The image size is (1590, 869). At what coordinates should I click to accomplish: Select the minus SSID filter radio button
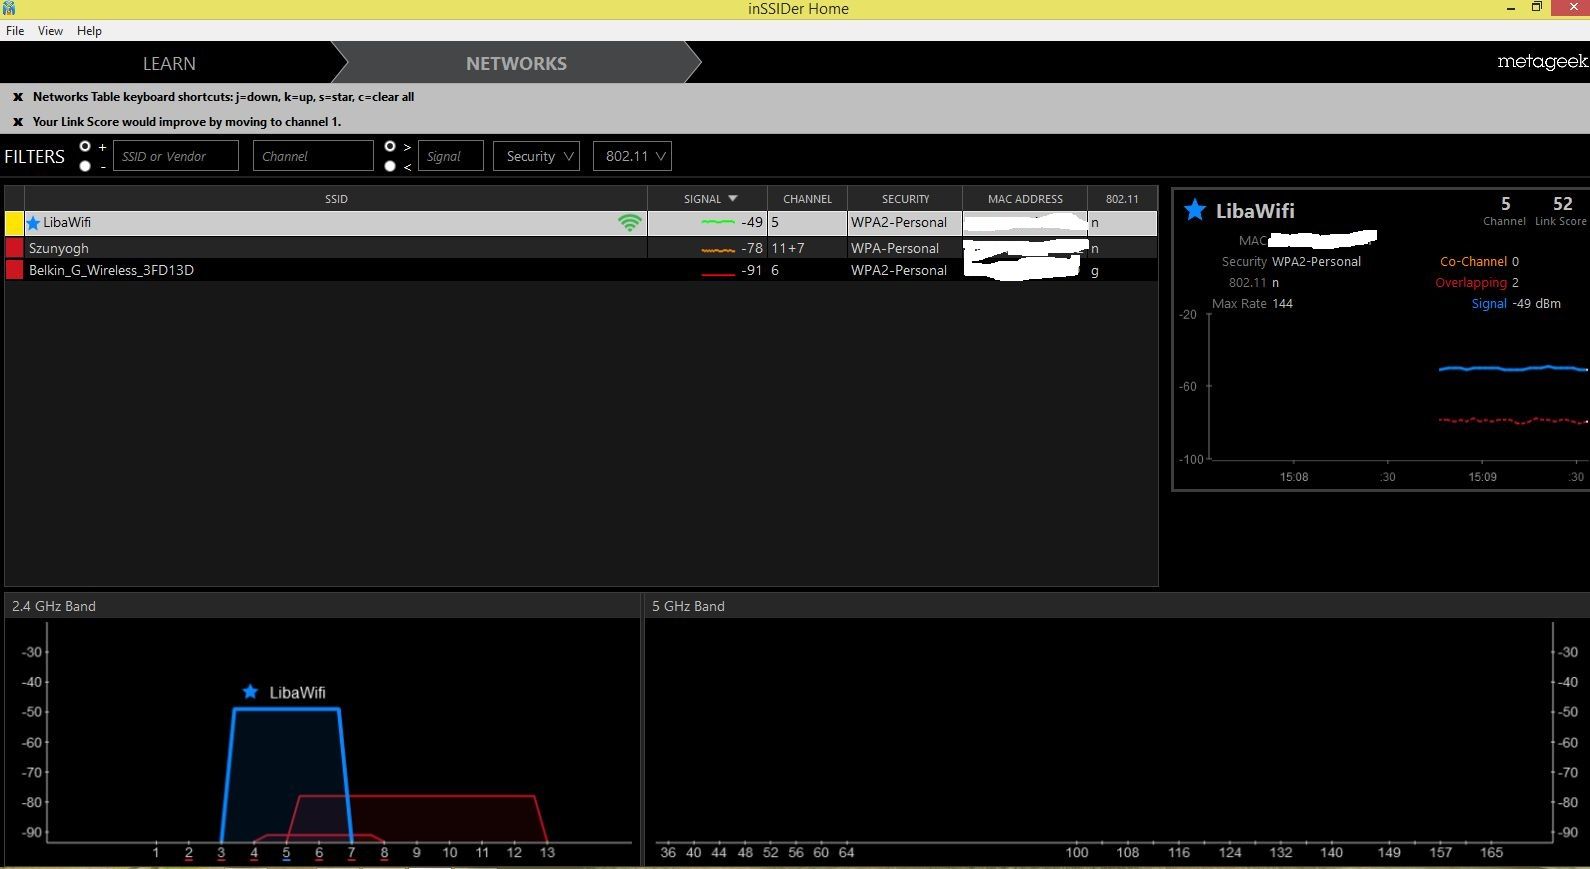pos(85,166)
